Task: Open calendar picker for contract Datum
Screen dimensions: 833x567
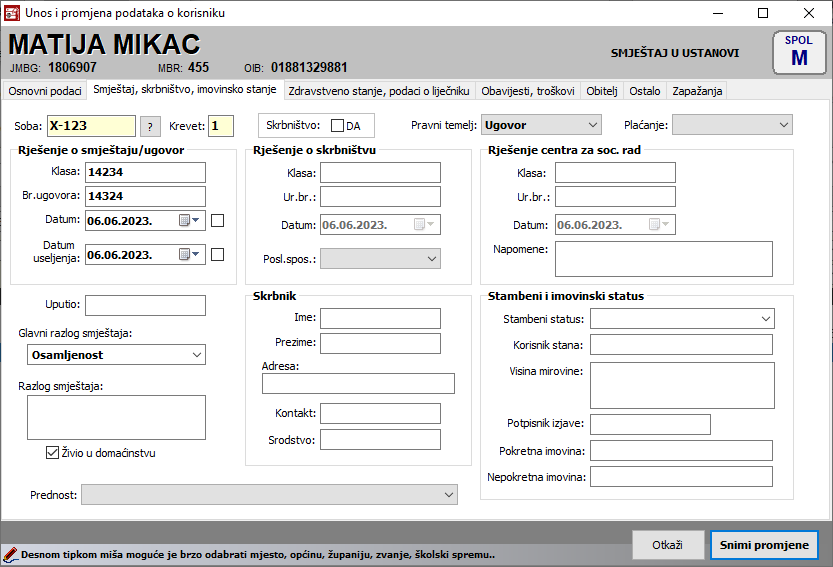Action: coord(189,221)
